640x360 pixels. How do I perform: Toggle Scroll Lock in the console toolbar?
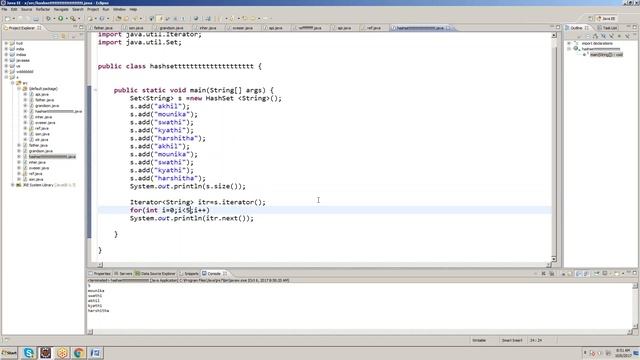pyautogui.click(x=569, y=273)
